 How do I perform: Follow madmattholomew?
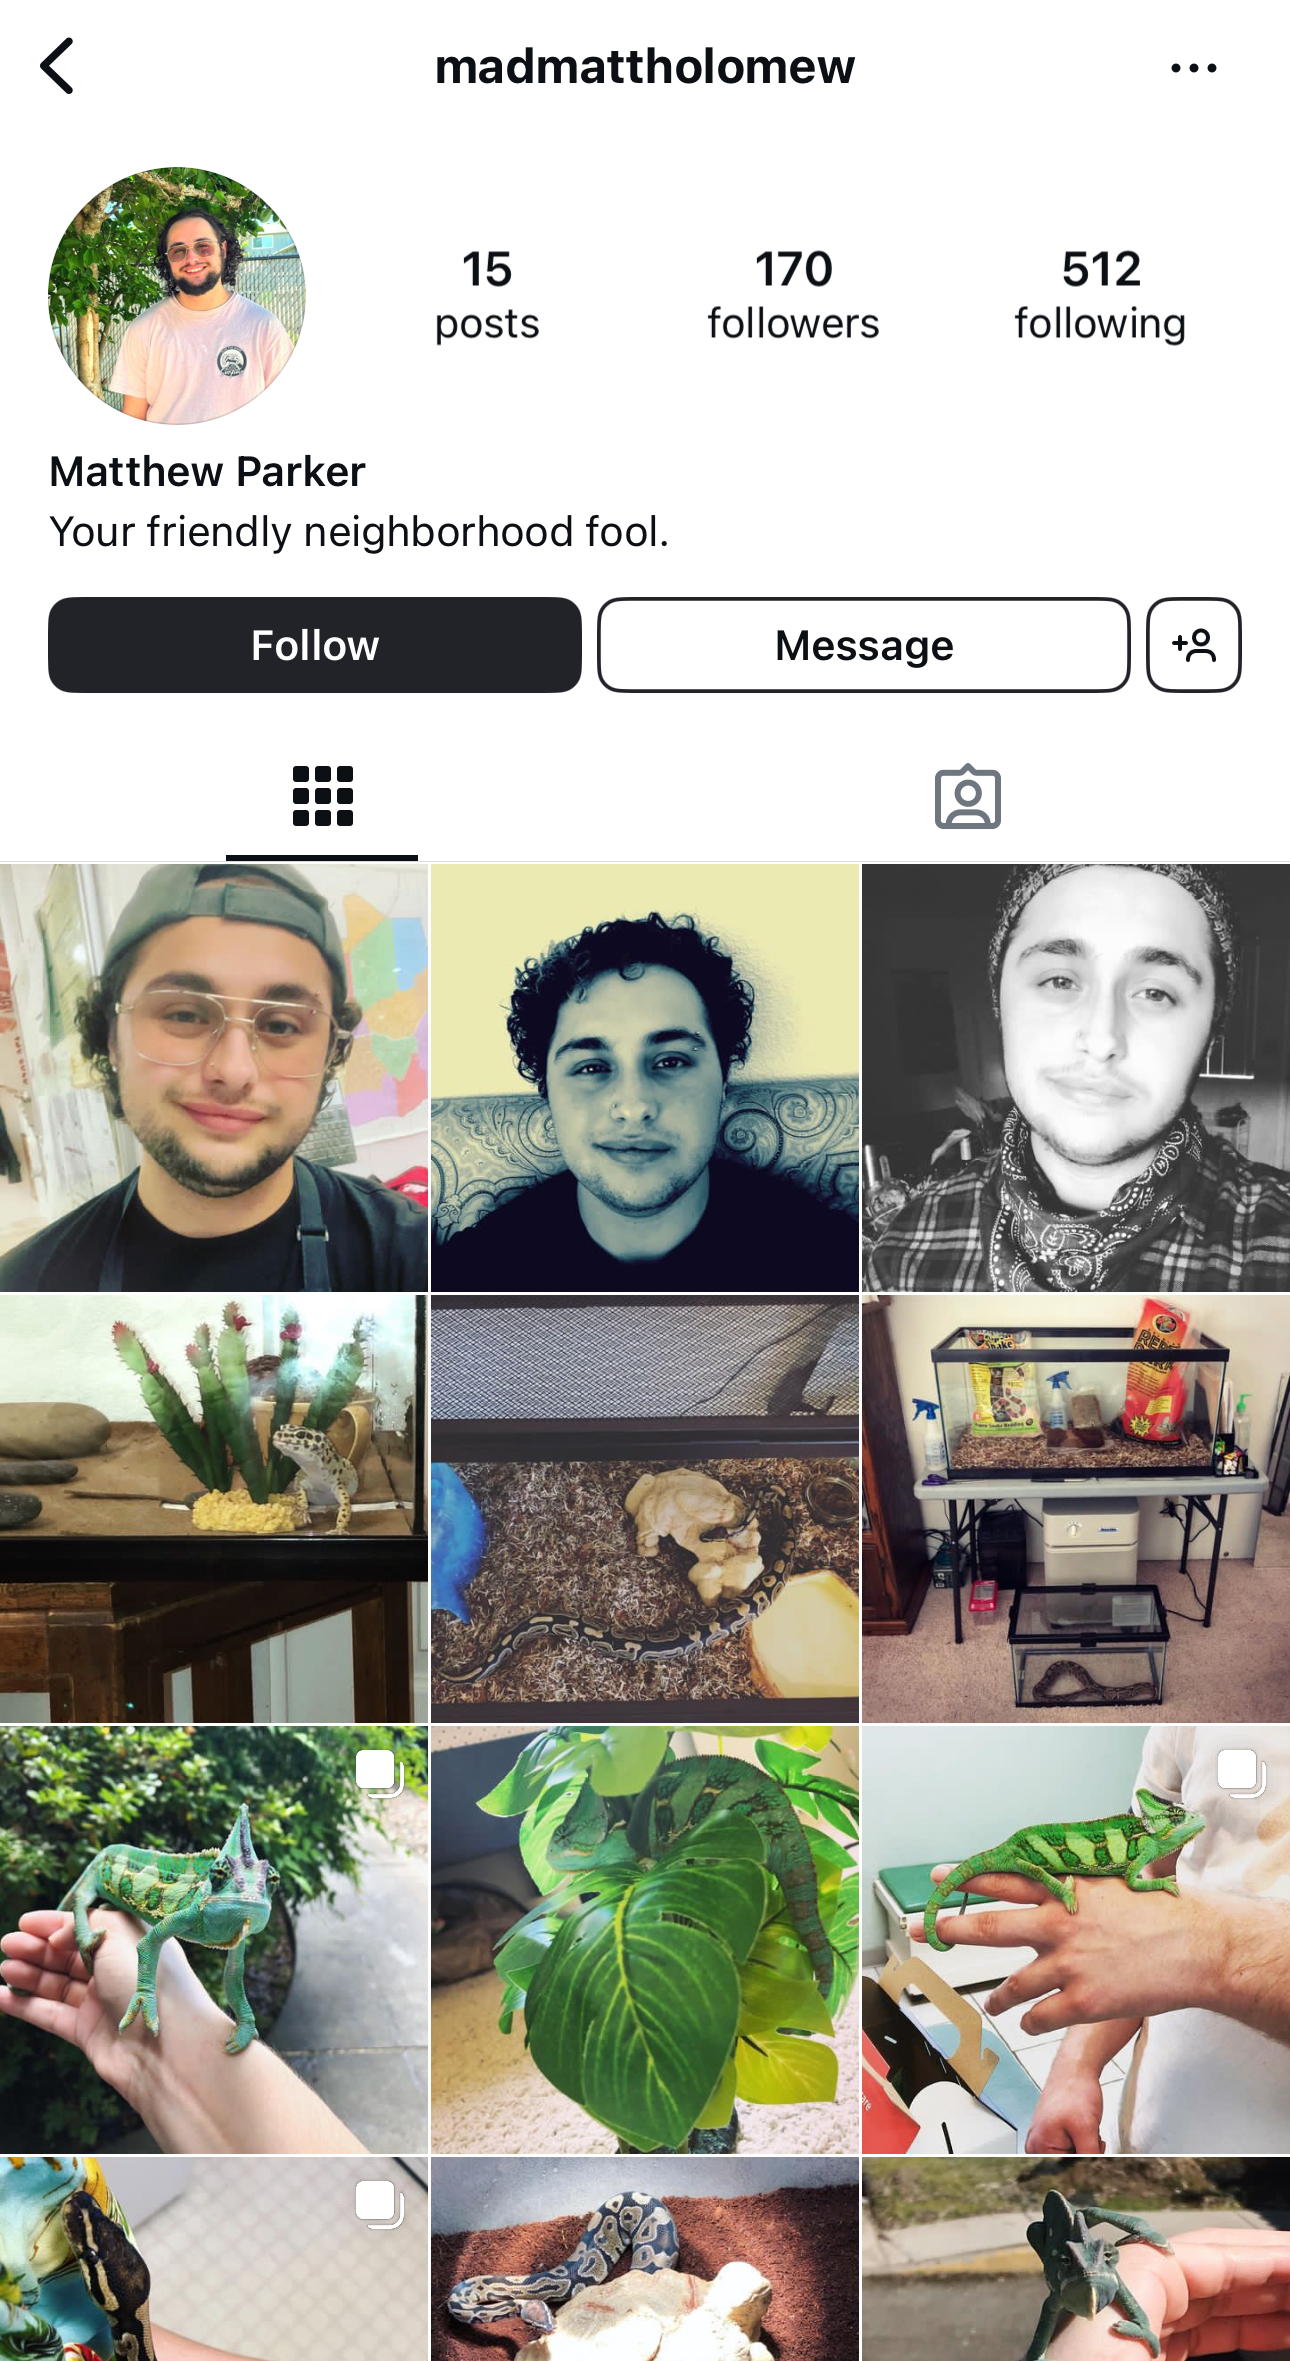315,645
